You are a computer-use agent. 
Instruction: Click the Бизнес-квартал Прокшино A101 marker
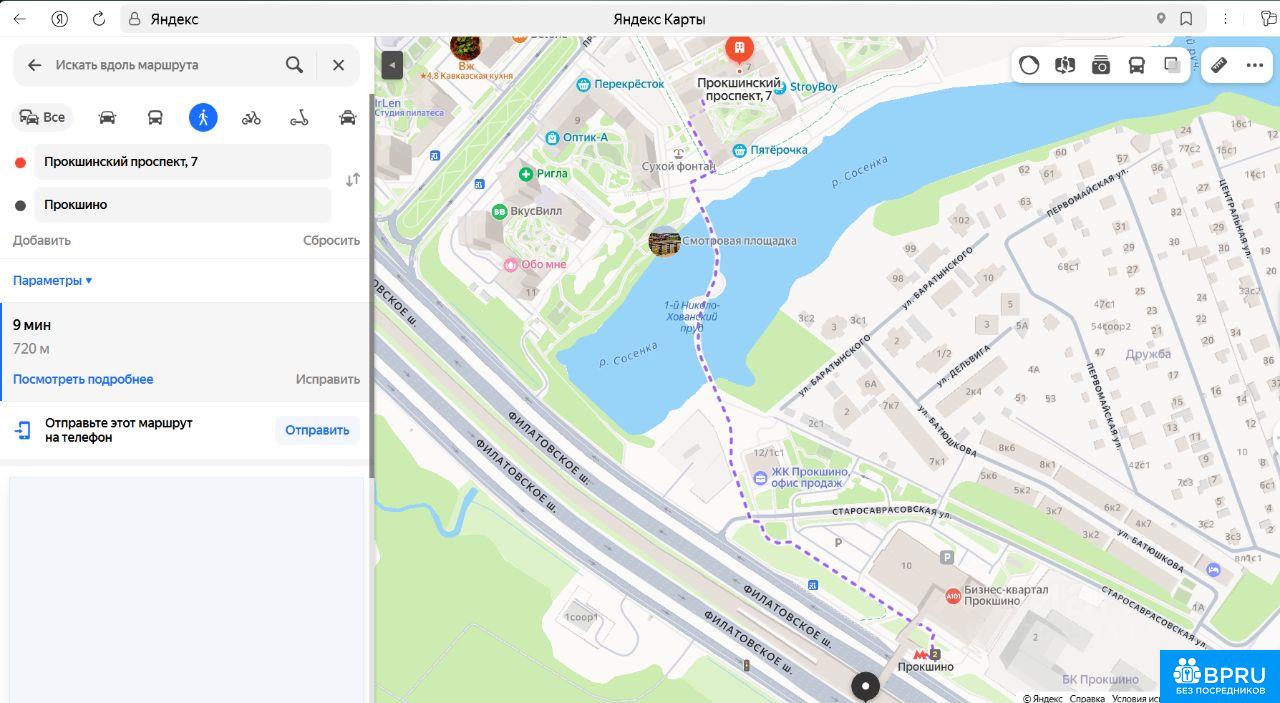(953, 596)
